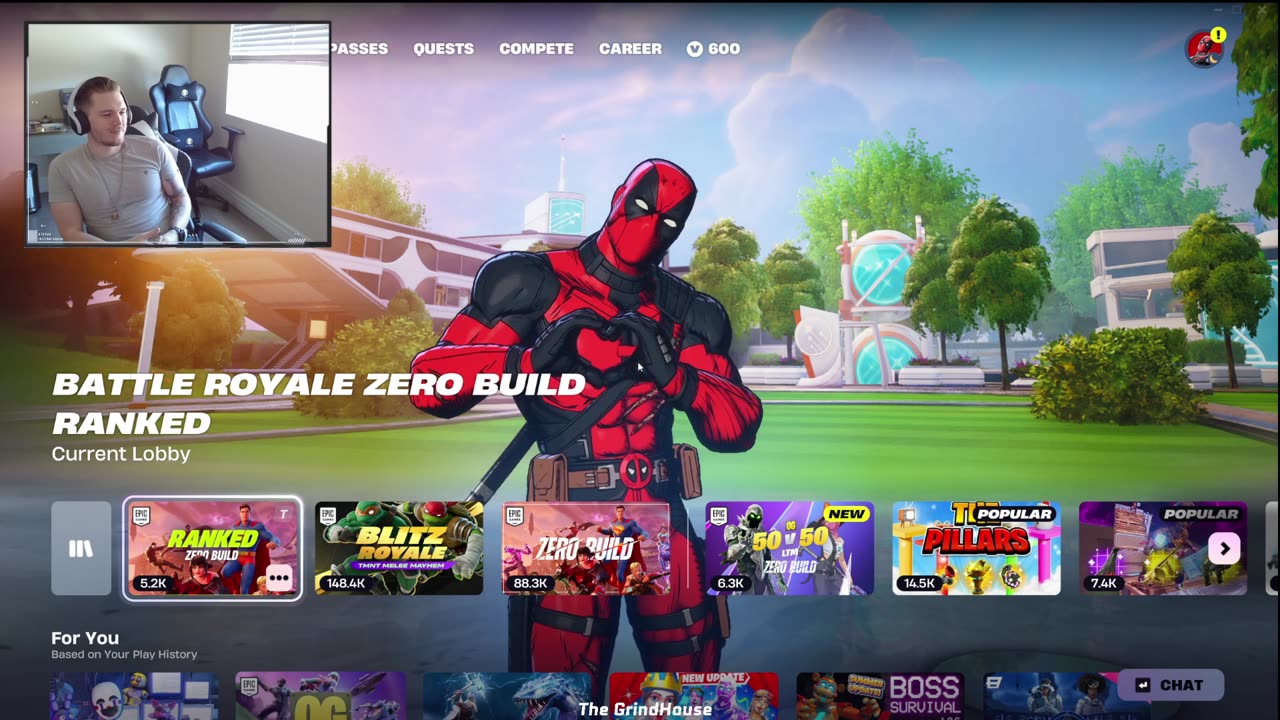1280x720 pixels.
Task: Click the next arrow on the game carousel
Action: [1224, 548]
